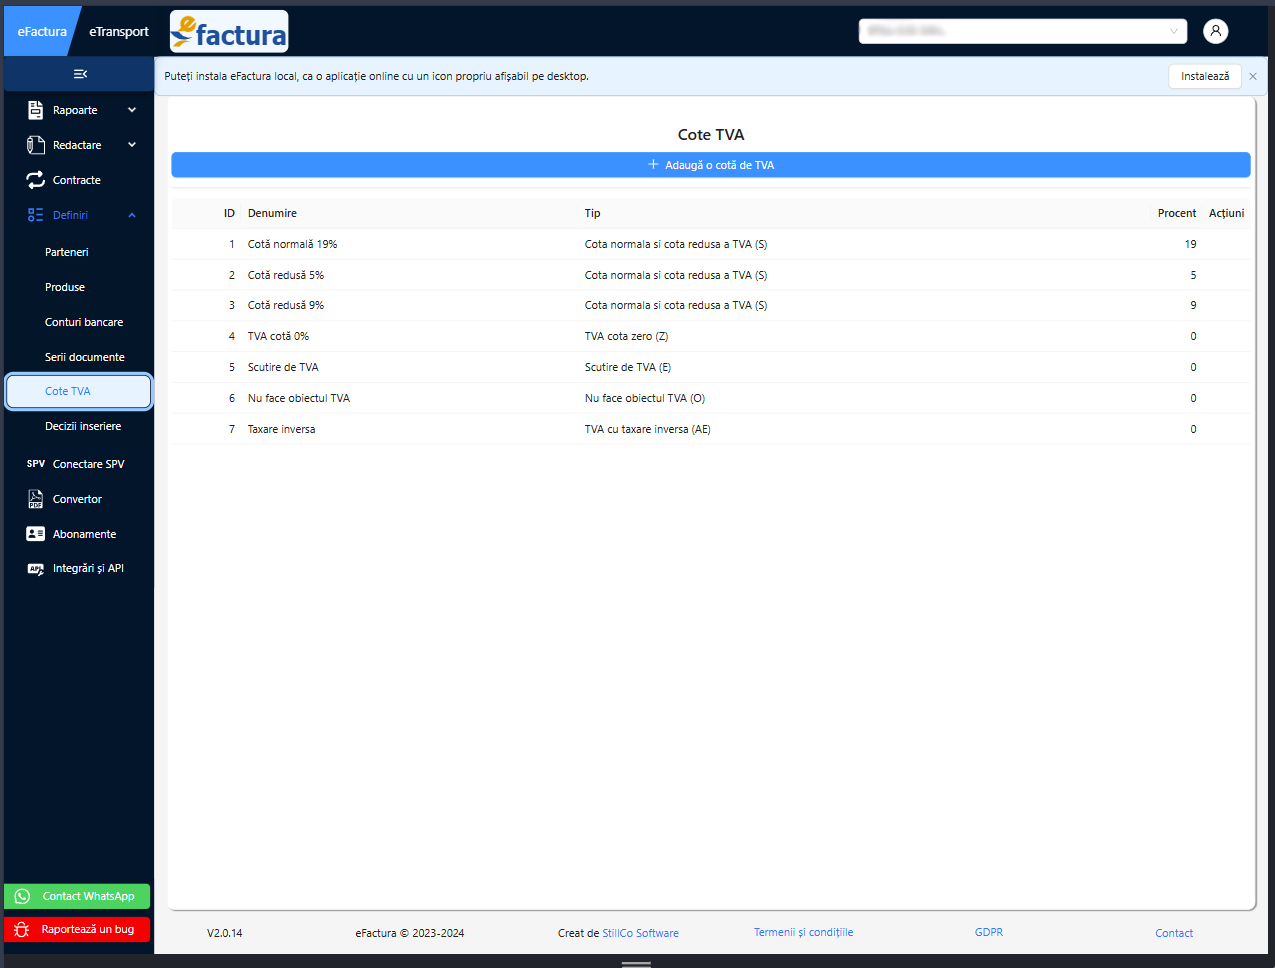Select the Cotă redusă 9% row
This screenshot has height=968, width=1275.
(x=711, y=305)
